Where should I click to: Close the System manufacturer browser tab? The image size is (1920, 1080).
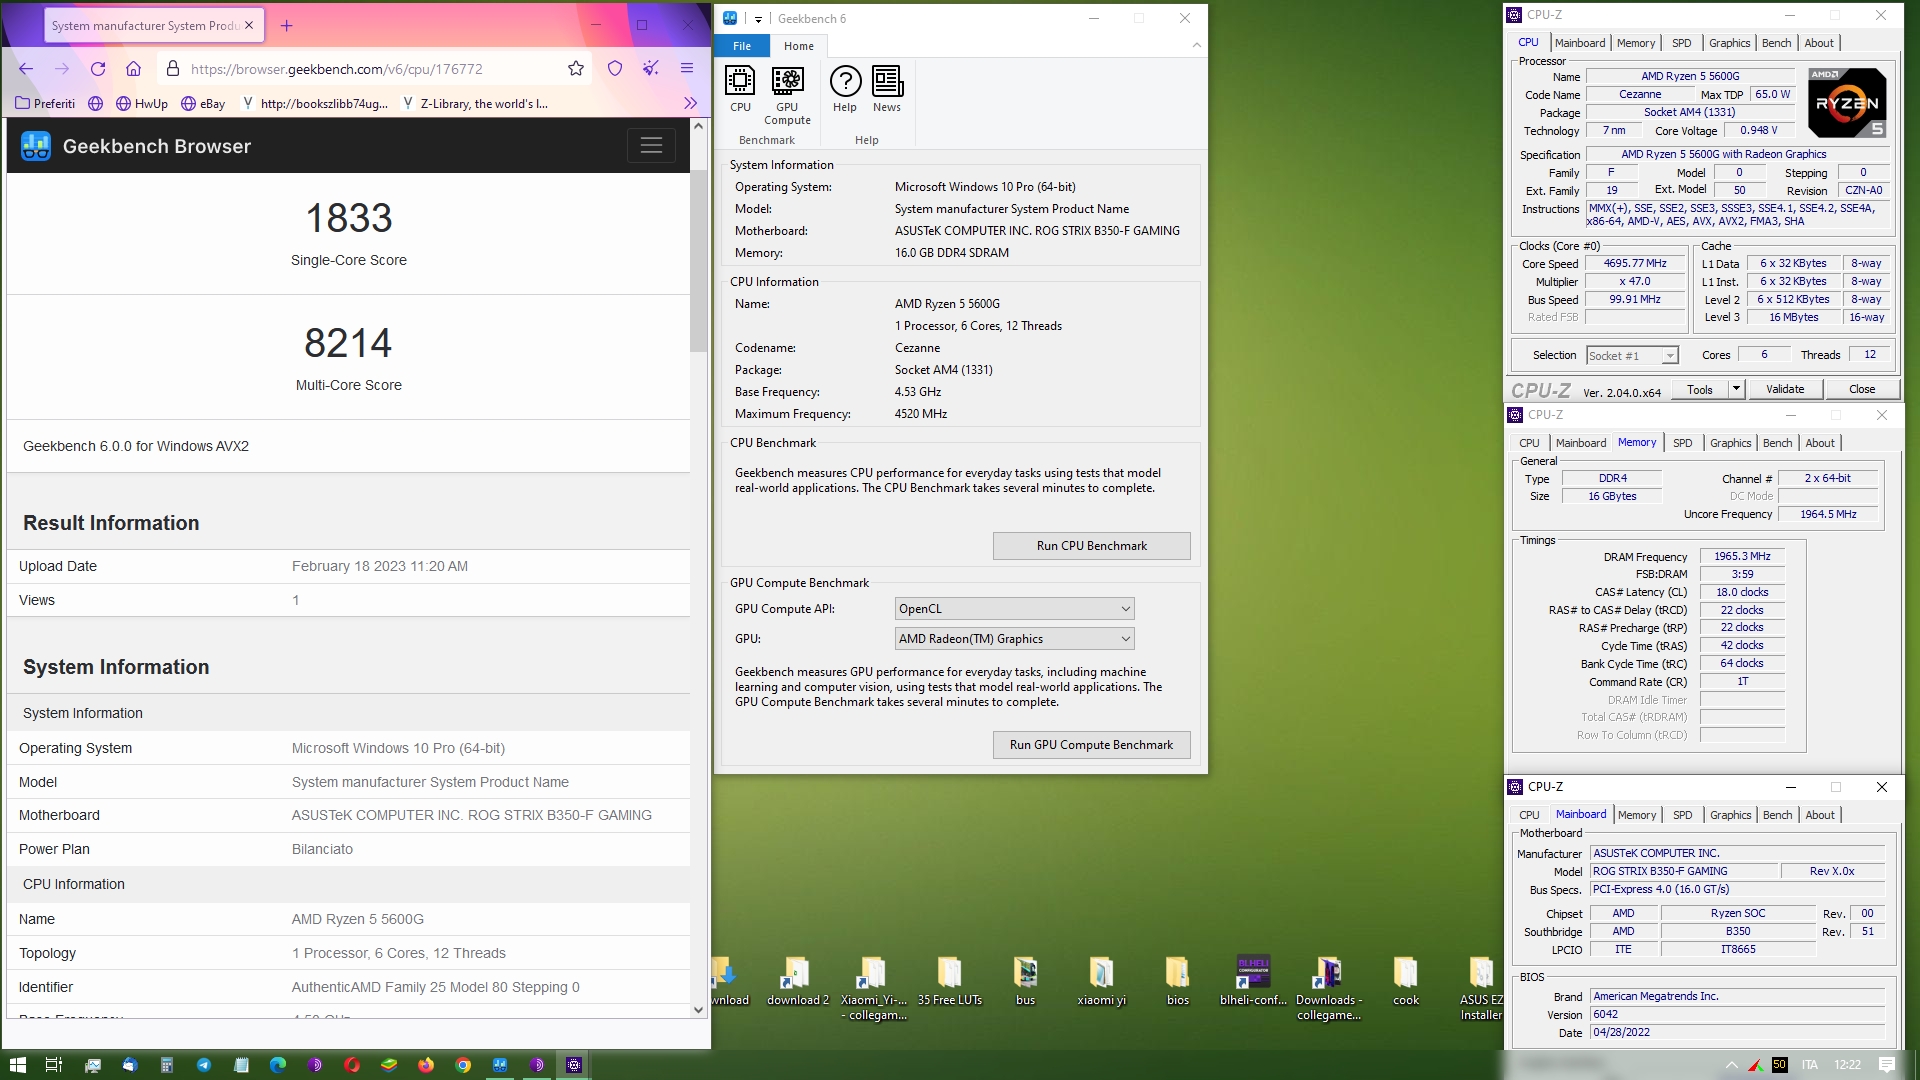[x=249, y=26]
